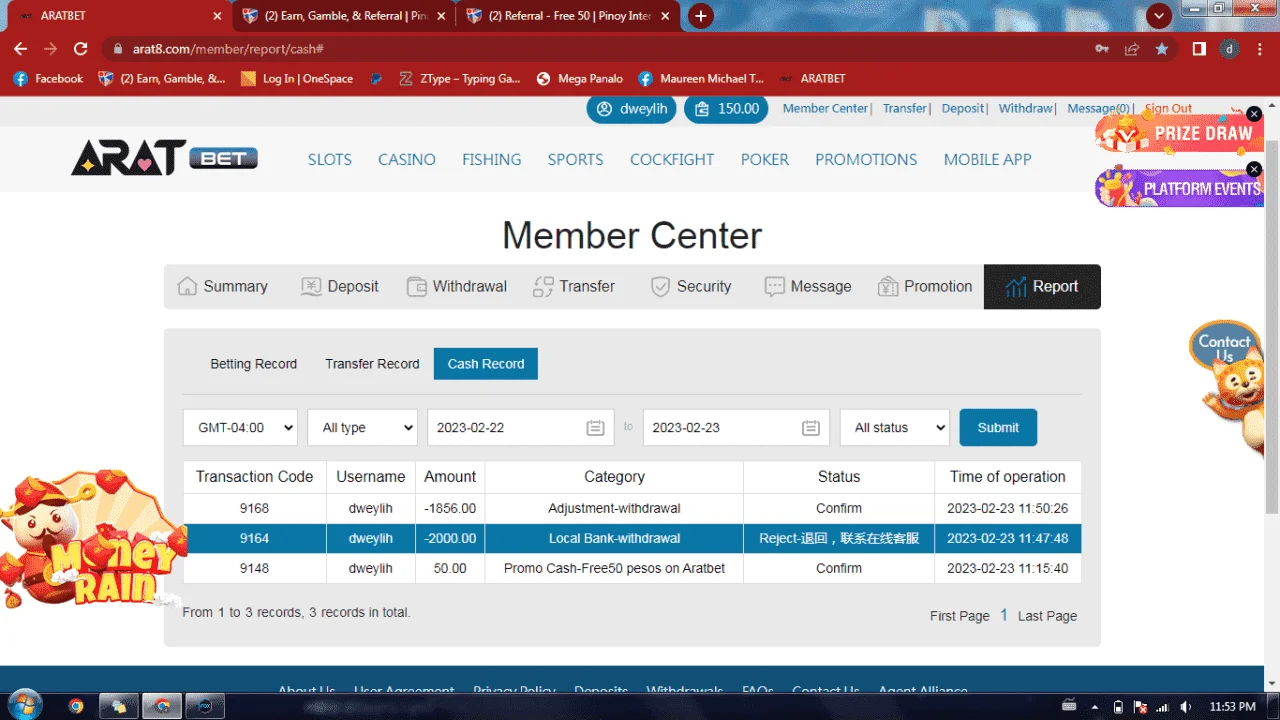The width and height of the screenshot is (1280, 720).
Task: Open the Prize Draw promo banner
Action: (x=1180, y=132)
